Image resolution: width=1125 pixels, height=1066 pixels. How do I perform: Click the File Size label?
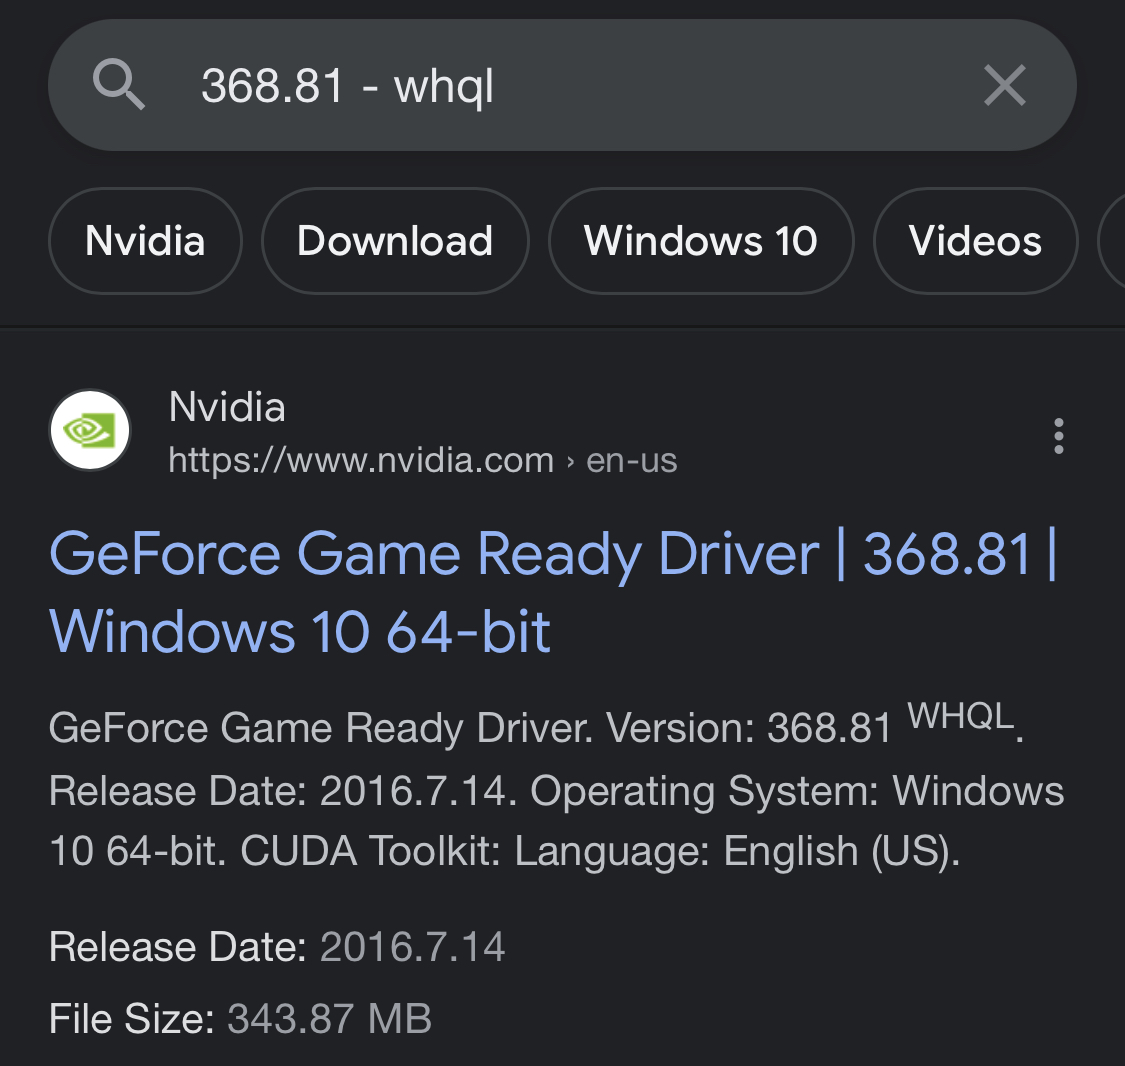point(131,1019)
